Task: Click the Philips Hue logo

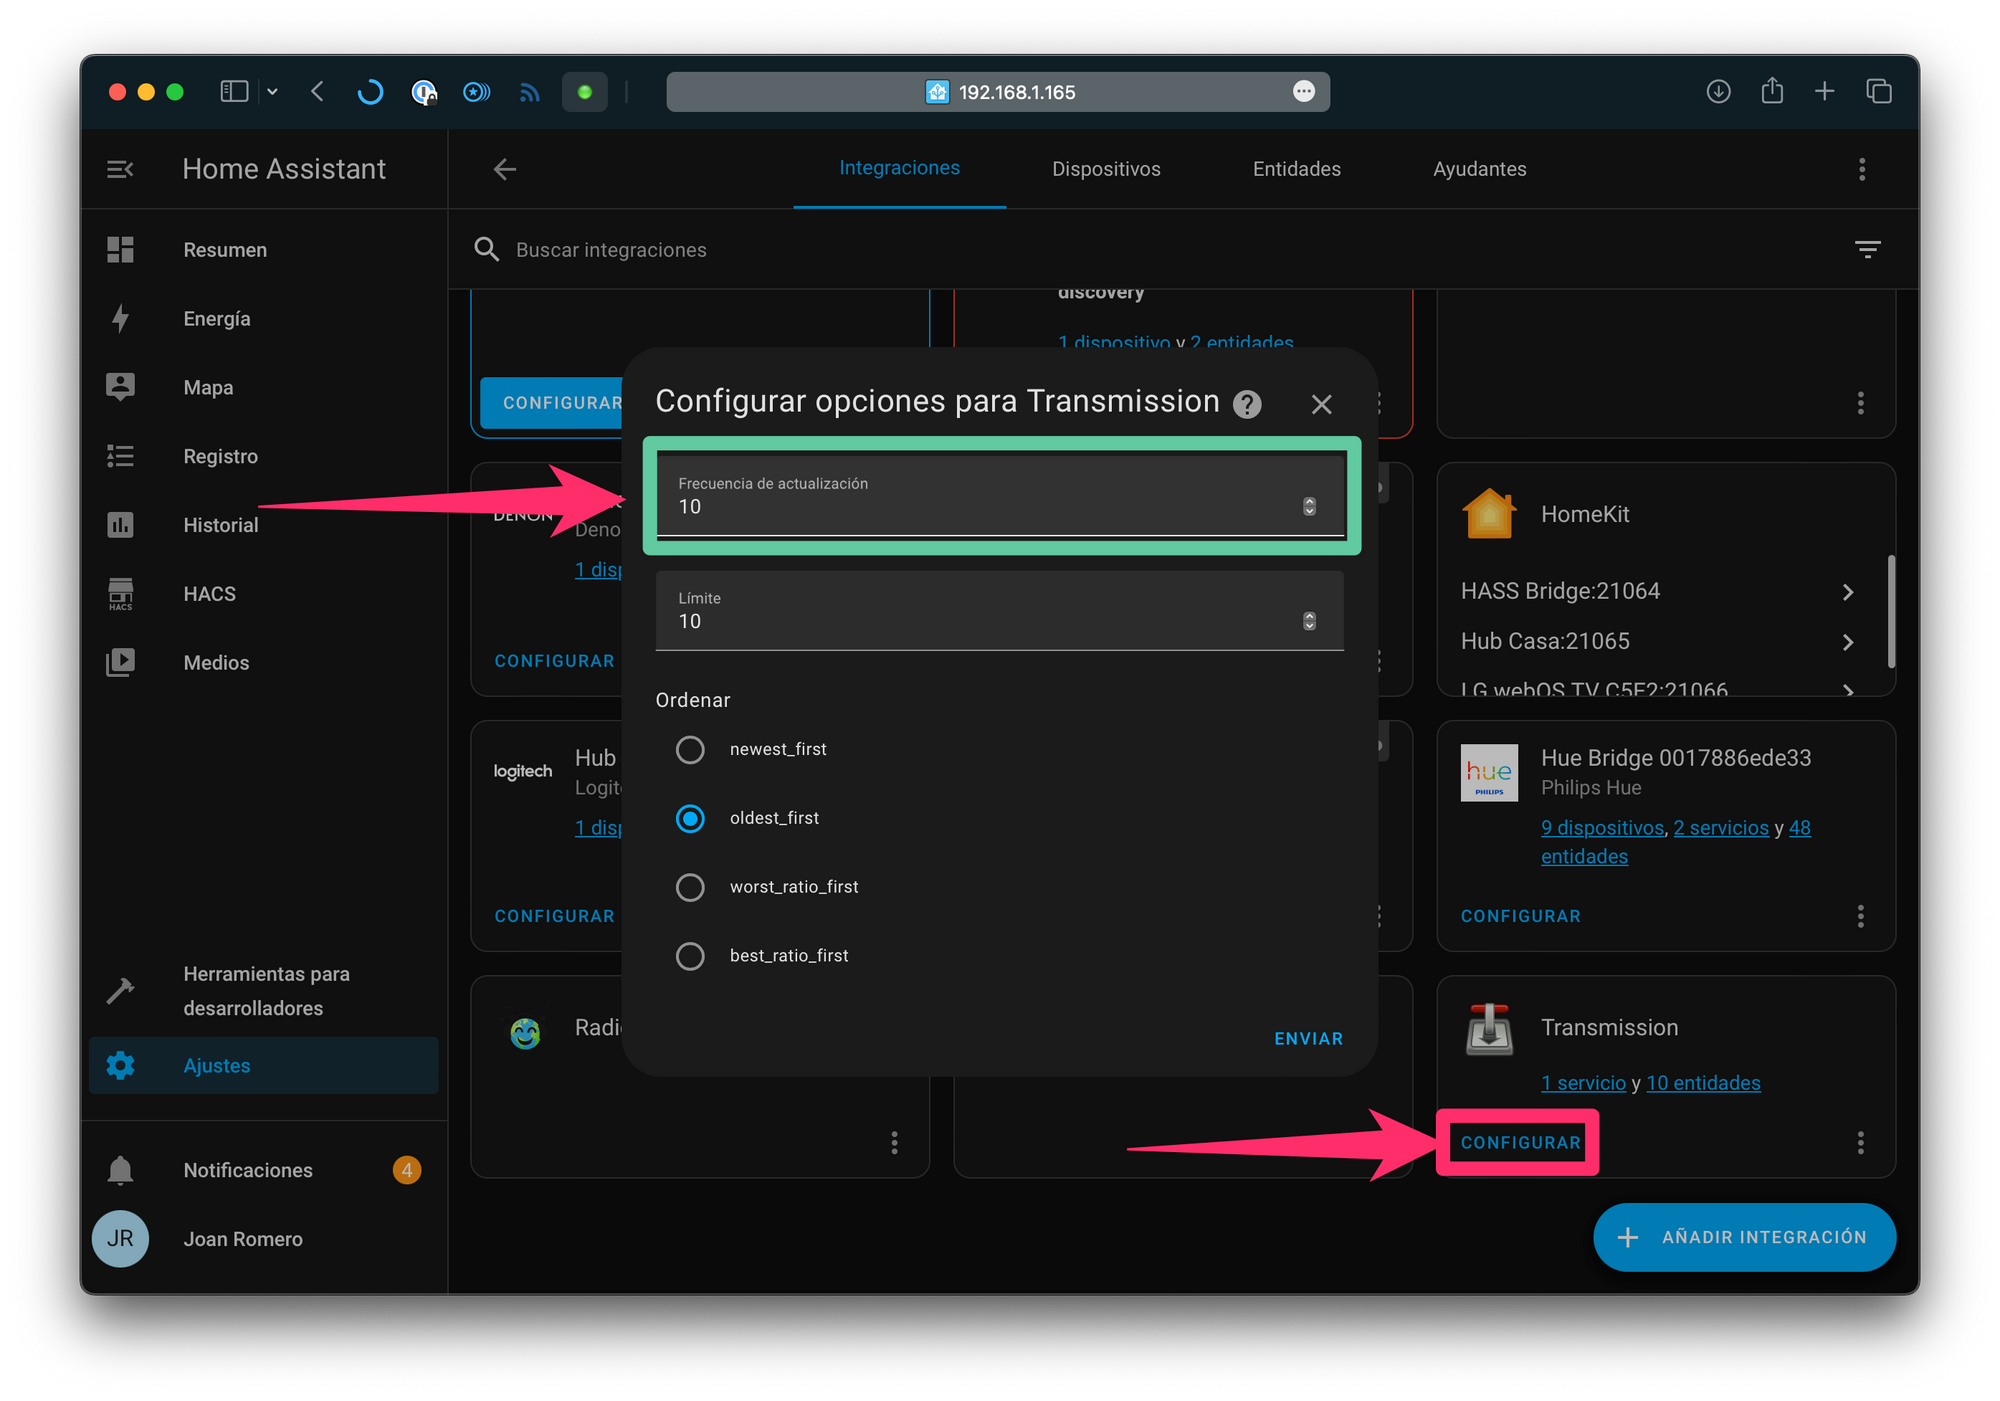Action: pyautogui.click(x=1489, y=772)
